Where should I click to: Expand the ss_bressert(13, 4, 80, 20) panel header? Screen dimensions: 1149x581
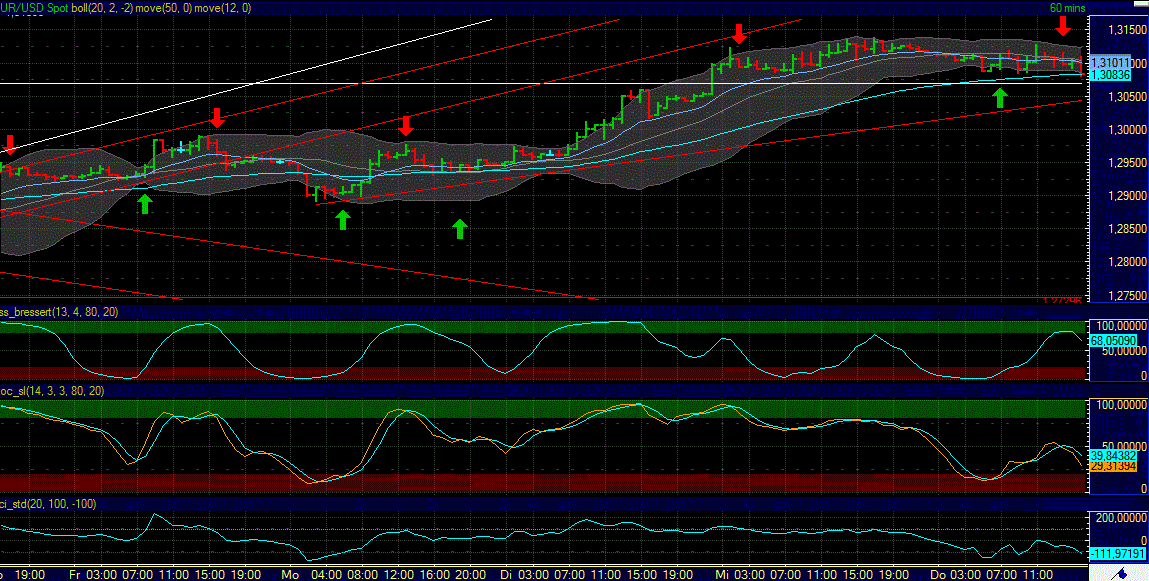58,311
